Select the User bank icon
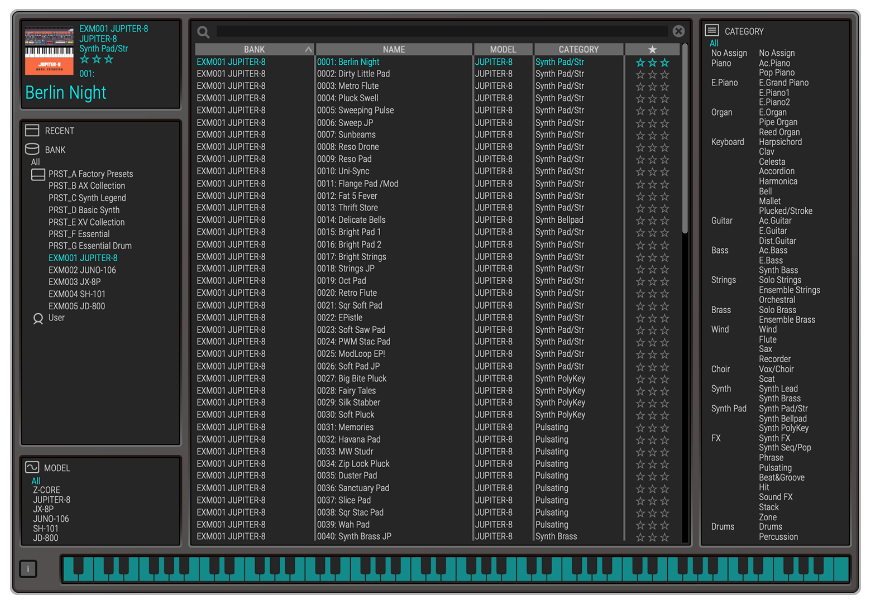Viewport: 869px width, 609px height. click(38, 319)
